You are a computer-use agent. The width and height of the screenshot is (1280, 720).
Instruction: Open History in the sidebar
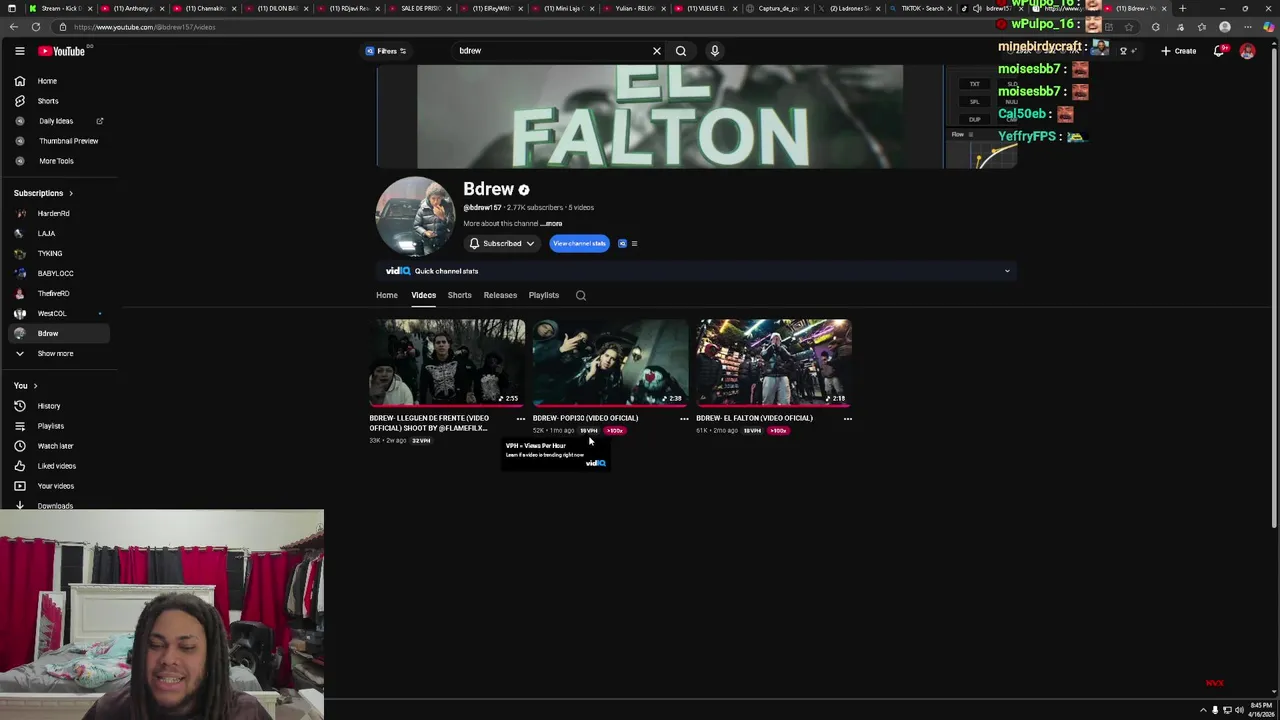coord(60,406)
